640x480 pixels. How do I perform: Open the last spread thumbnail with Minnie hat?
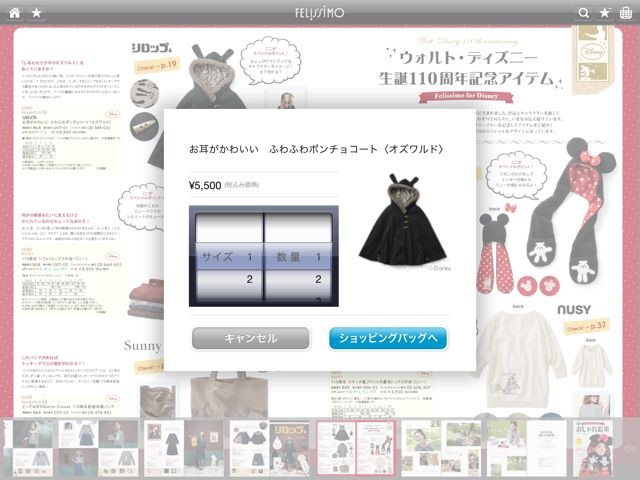(593, 448)
